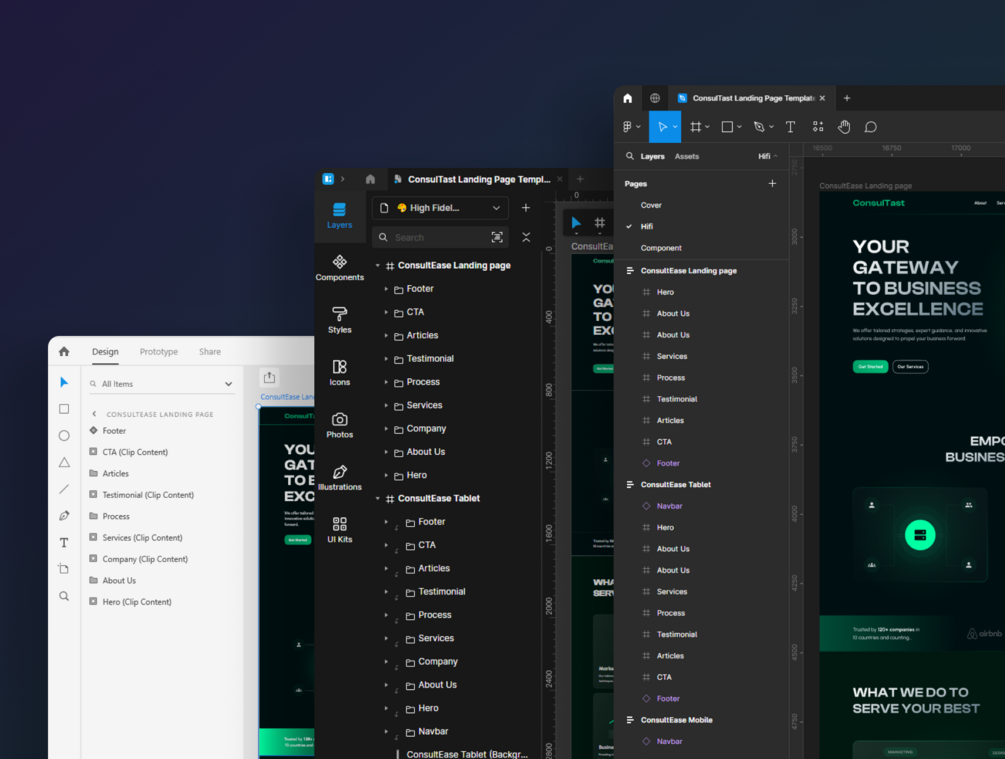
Task: Collapse the ConsultEase Tablet frame in middle window
Action: pos(378,499)
